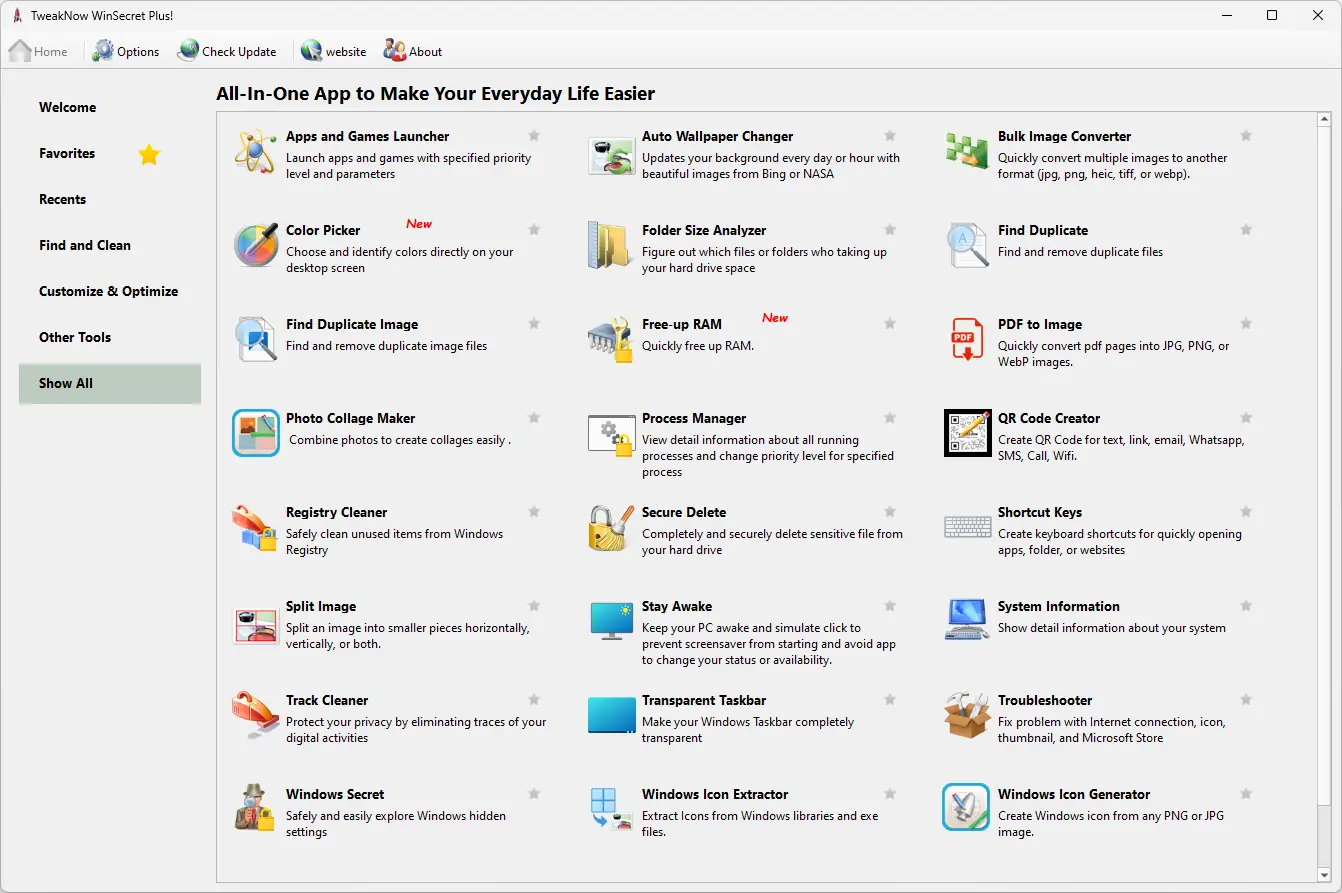Click the Find Duplicate Image icon
The width and height of the screenshot is (1342, 893).
click(x=255, y=340)
